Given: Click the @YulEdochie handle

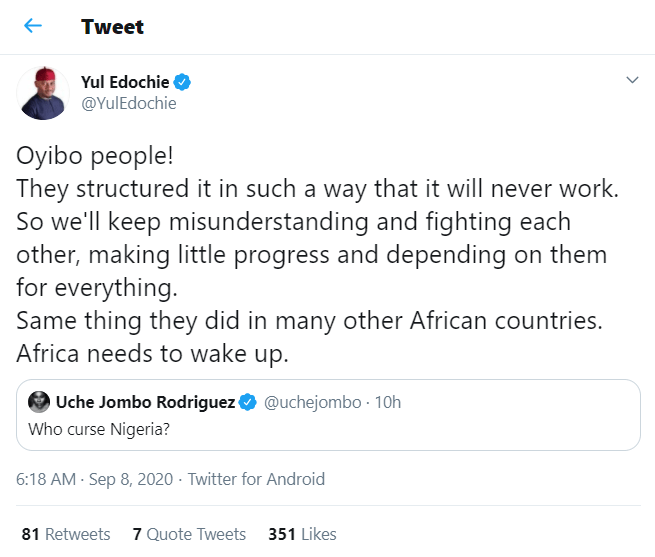Looking at the screenshot, I should [x=128, y=103].
